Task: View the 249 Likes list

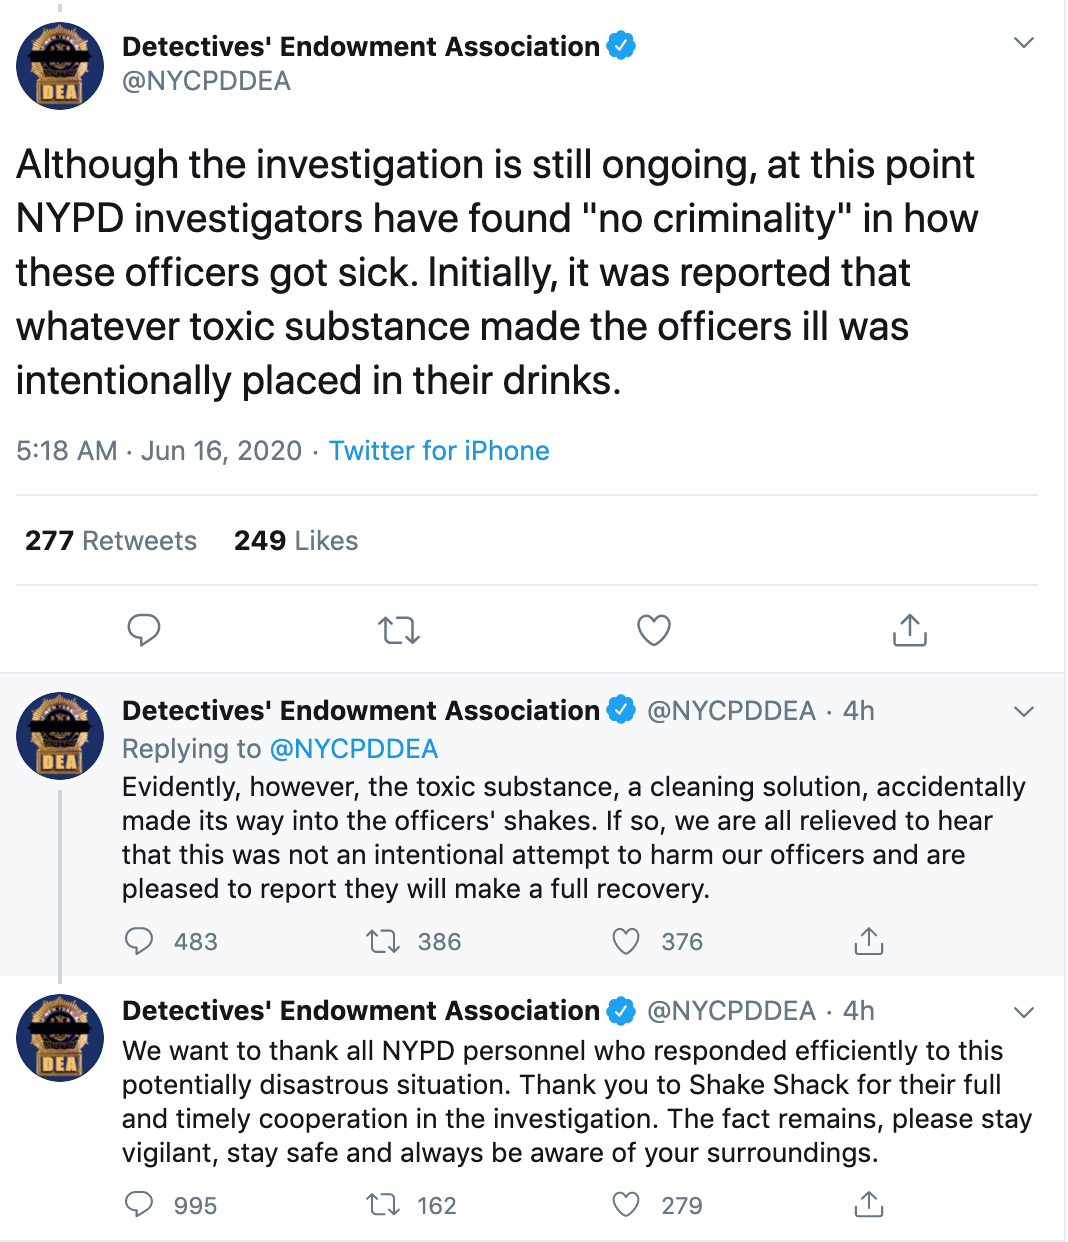Action: pyautogui.click(x=296, y=541)
